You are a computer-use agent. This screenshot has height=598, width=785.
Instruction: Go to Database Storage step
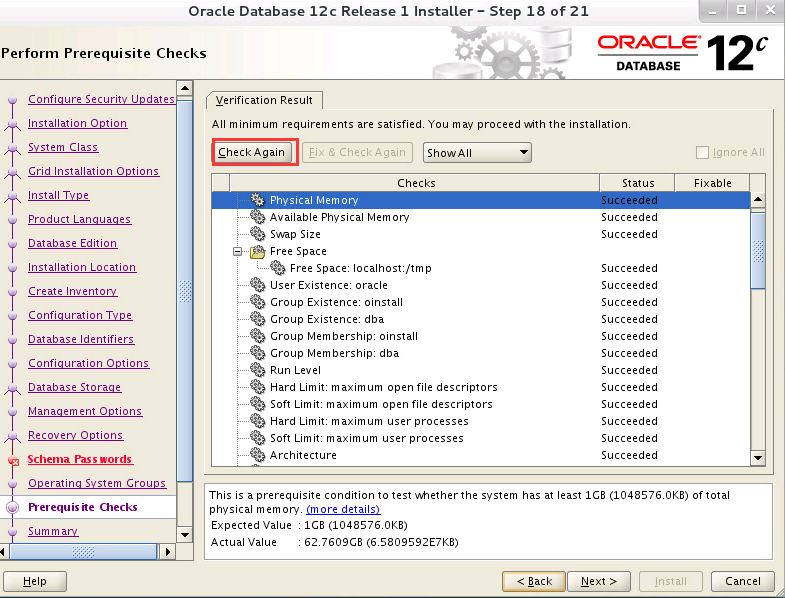[75, 388]
